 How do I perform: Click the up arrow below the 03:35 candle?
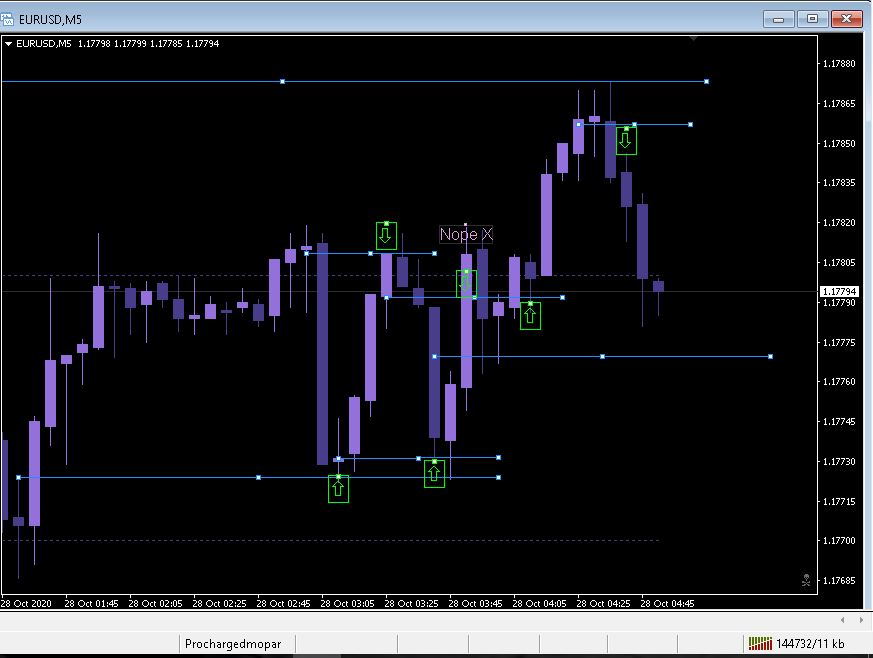[434, 474]
